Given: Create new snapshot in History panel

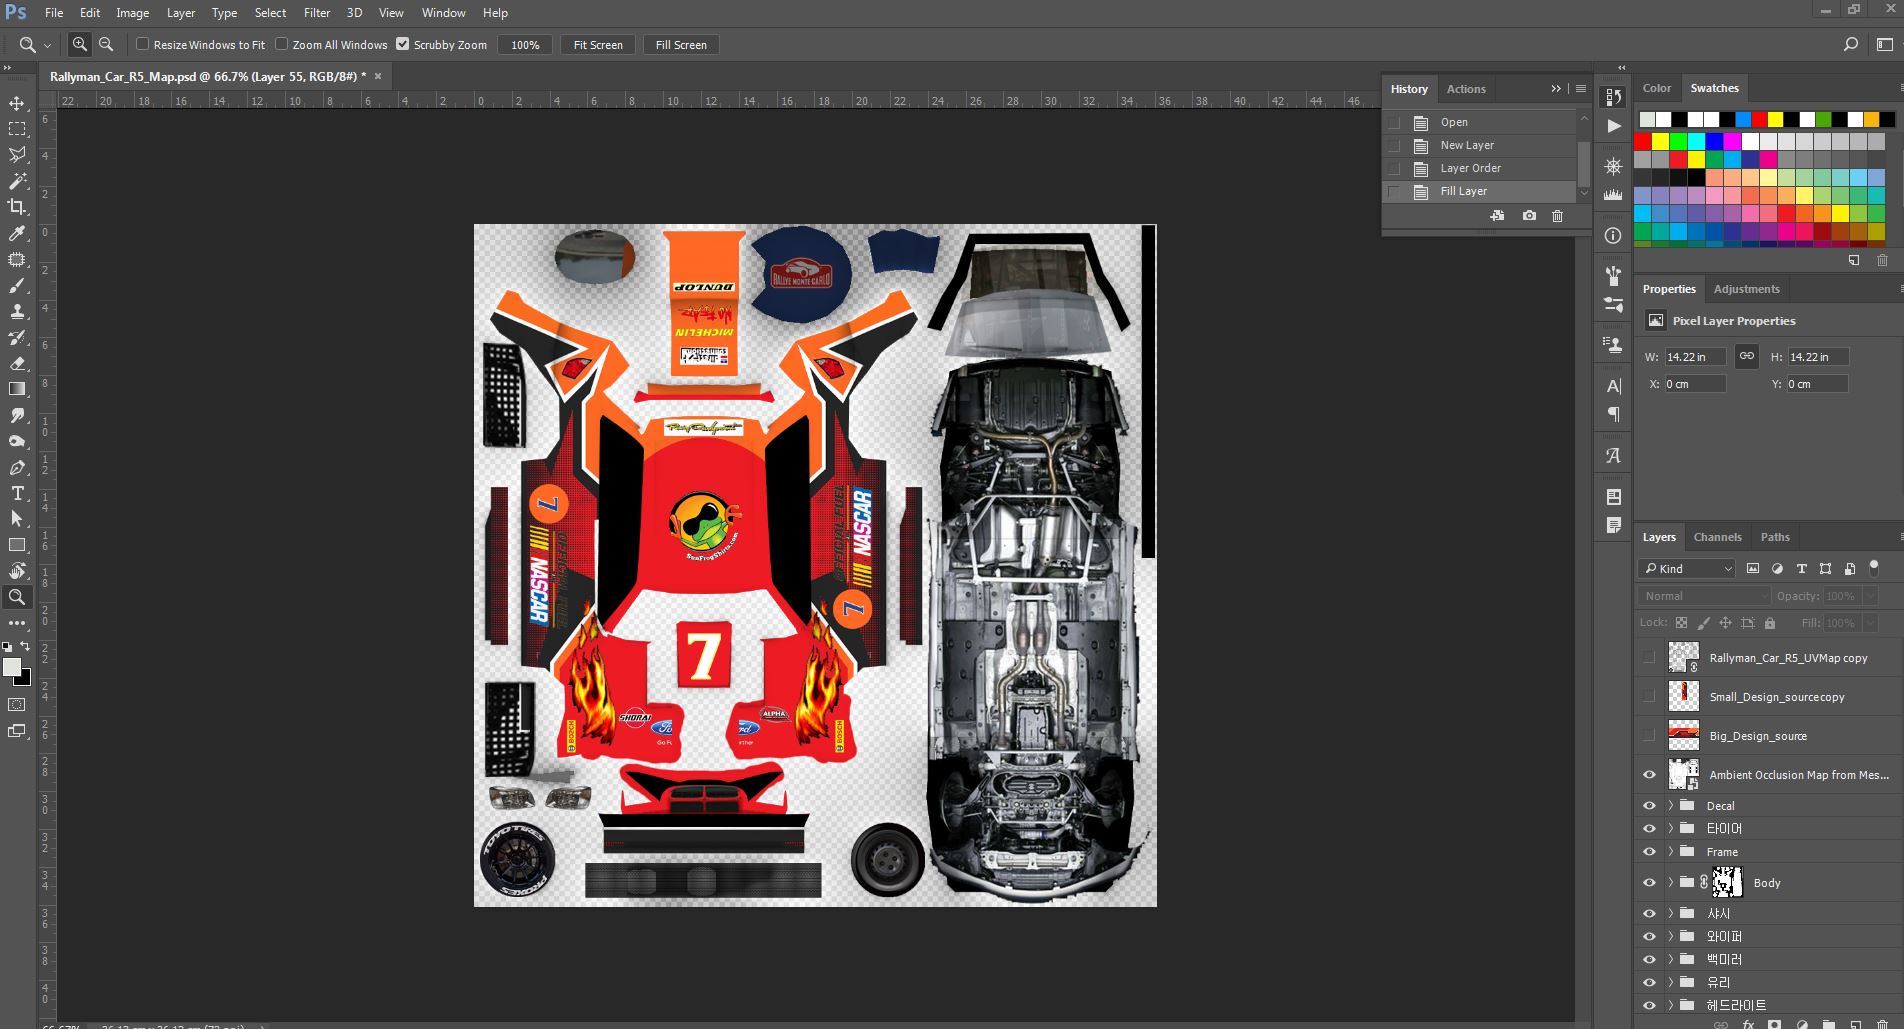Looking at the screenshot, I should point(1529,216).
